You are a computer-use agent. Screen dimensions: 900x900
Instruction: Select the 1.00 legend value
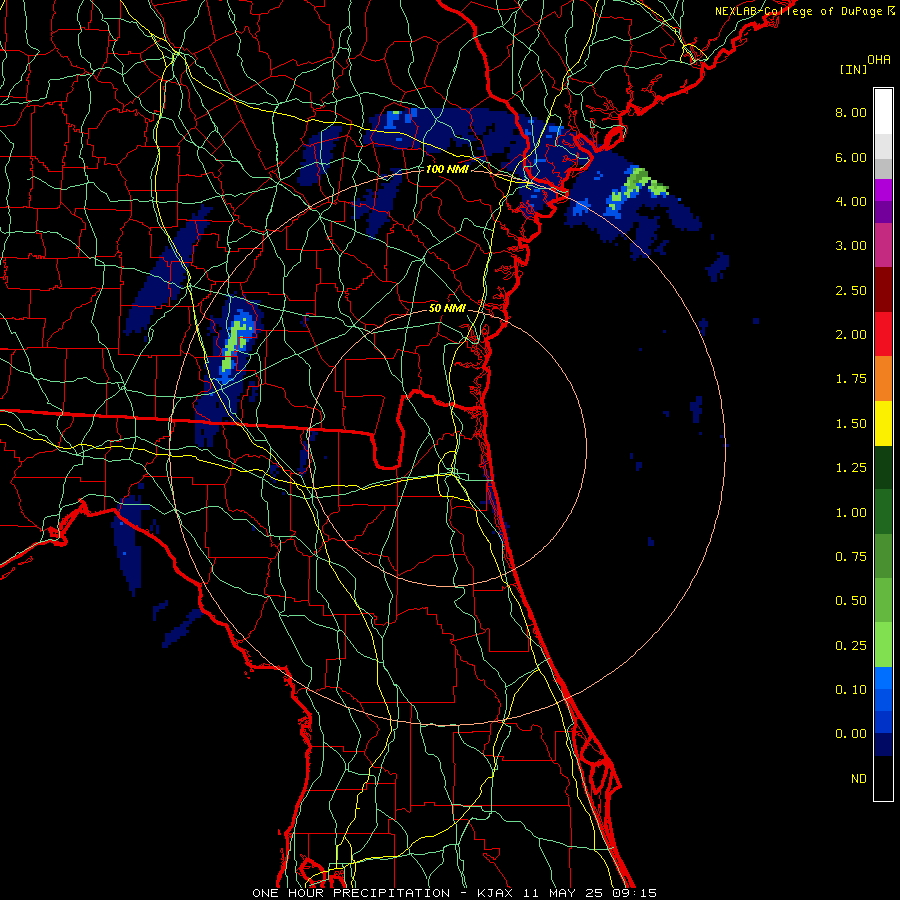tap(851, 513)
